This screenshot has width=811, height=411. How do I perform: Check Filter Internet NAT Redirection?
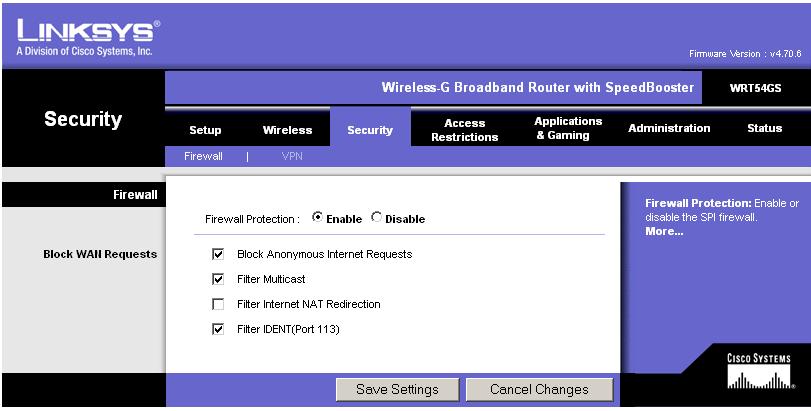218,305
